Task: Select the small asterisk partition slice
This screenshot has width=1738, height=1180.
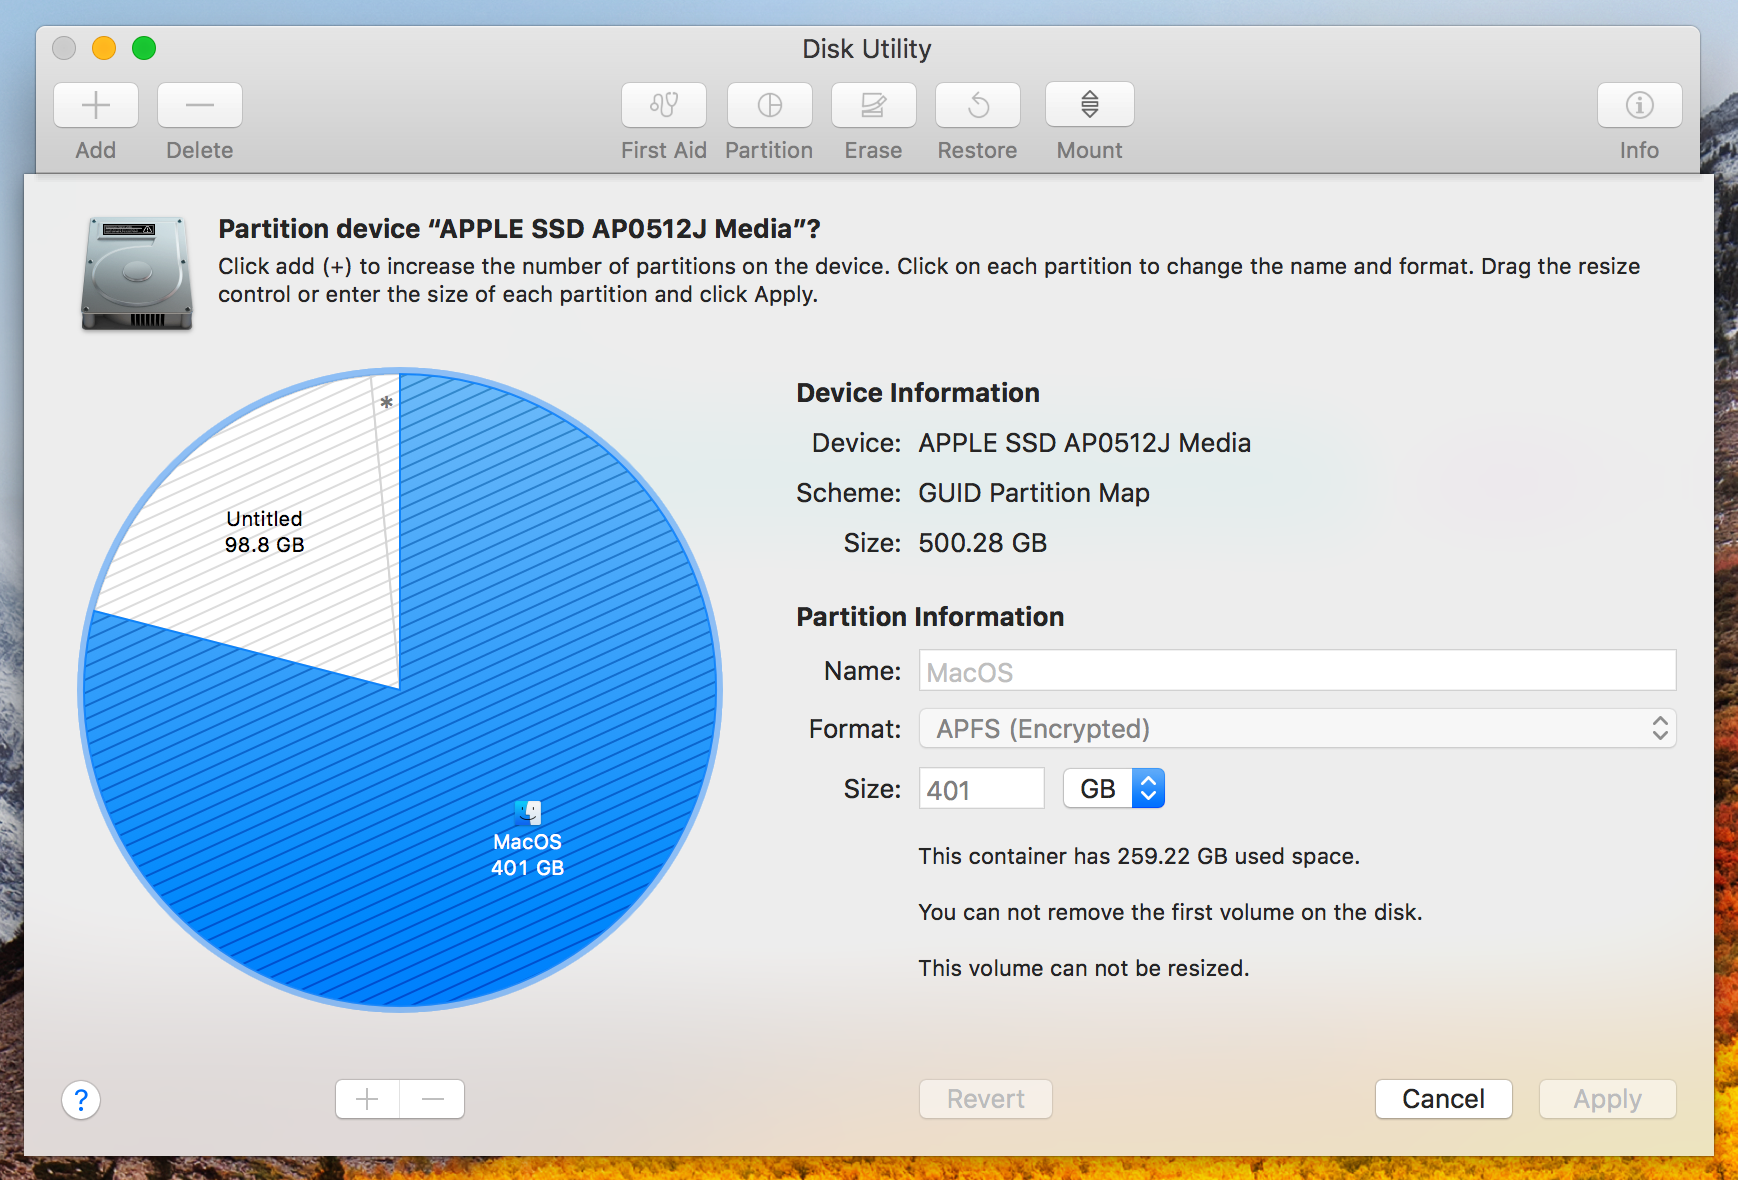Action: click(x=387, y=403)
